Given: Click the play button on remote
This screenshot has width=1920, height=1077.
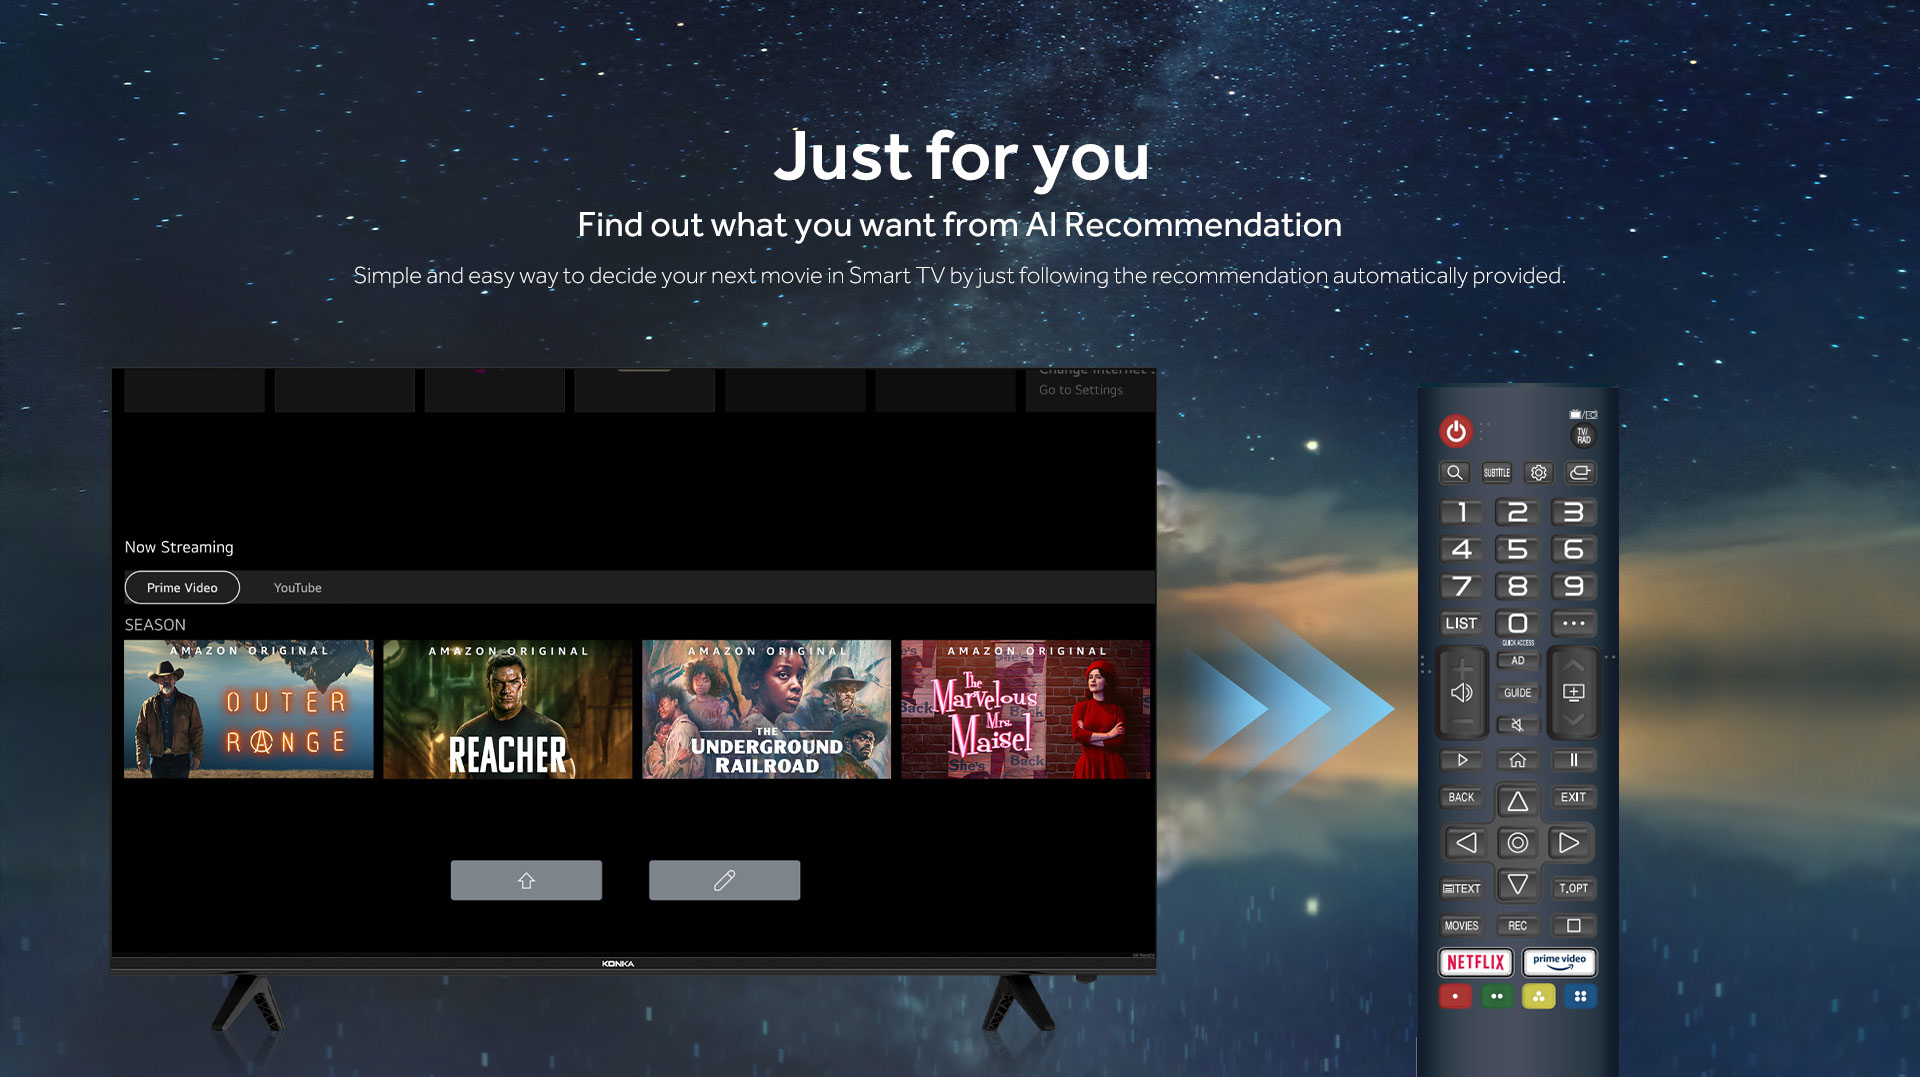Looking at the screenshot, I should coord(1462,760).
